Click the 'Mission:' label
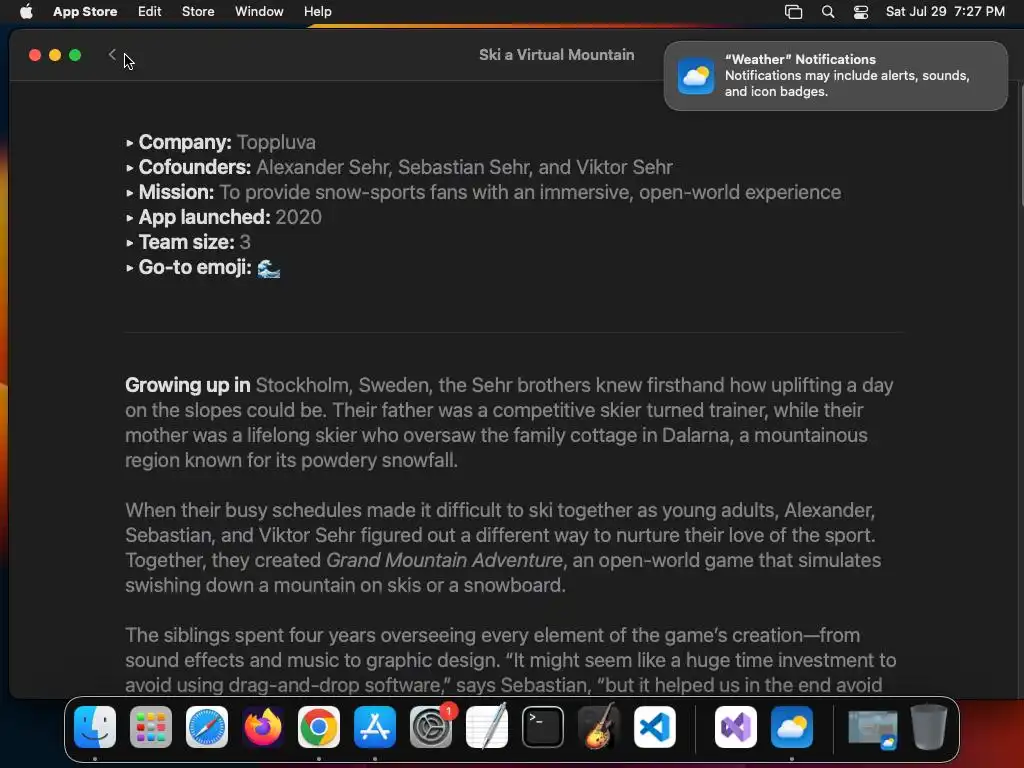 176,192
